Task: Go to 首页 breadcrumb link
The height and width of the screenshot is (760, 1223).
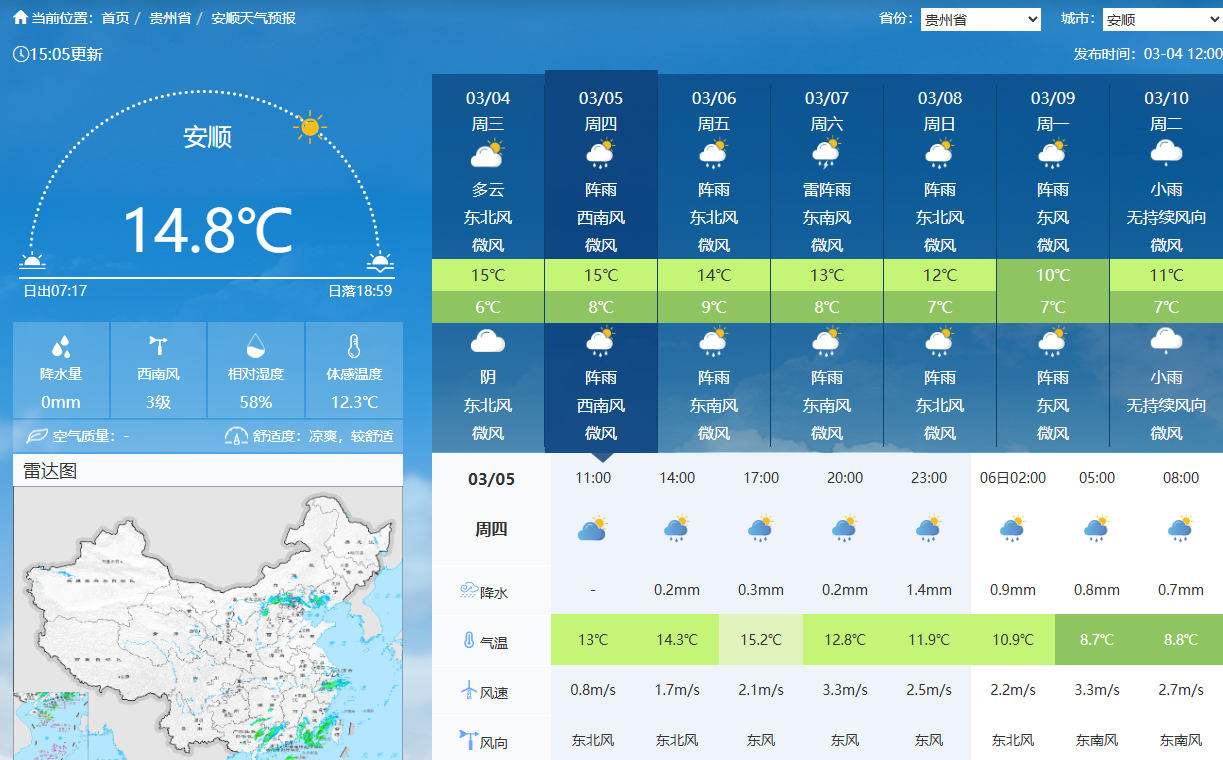Action: pyautogui.click(x=116, y=18)
